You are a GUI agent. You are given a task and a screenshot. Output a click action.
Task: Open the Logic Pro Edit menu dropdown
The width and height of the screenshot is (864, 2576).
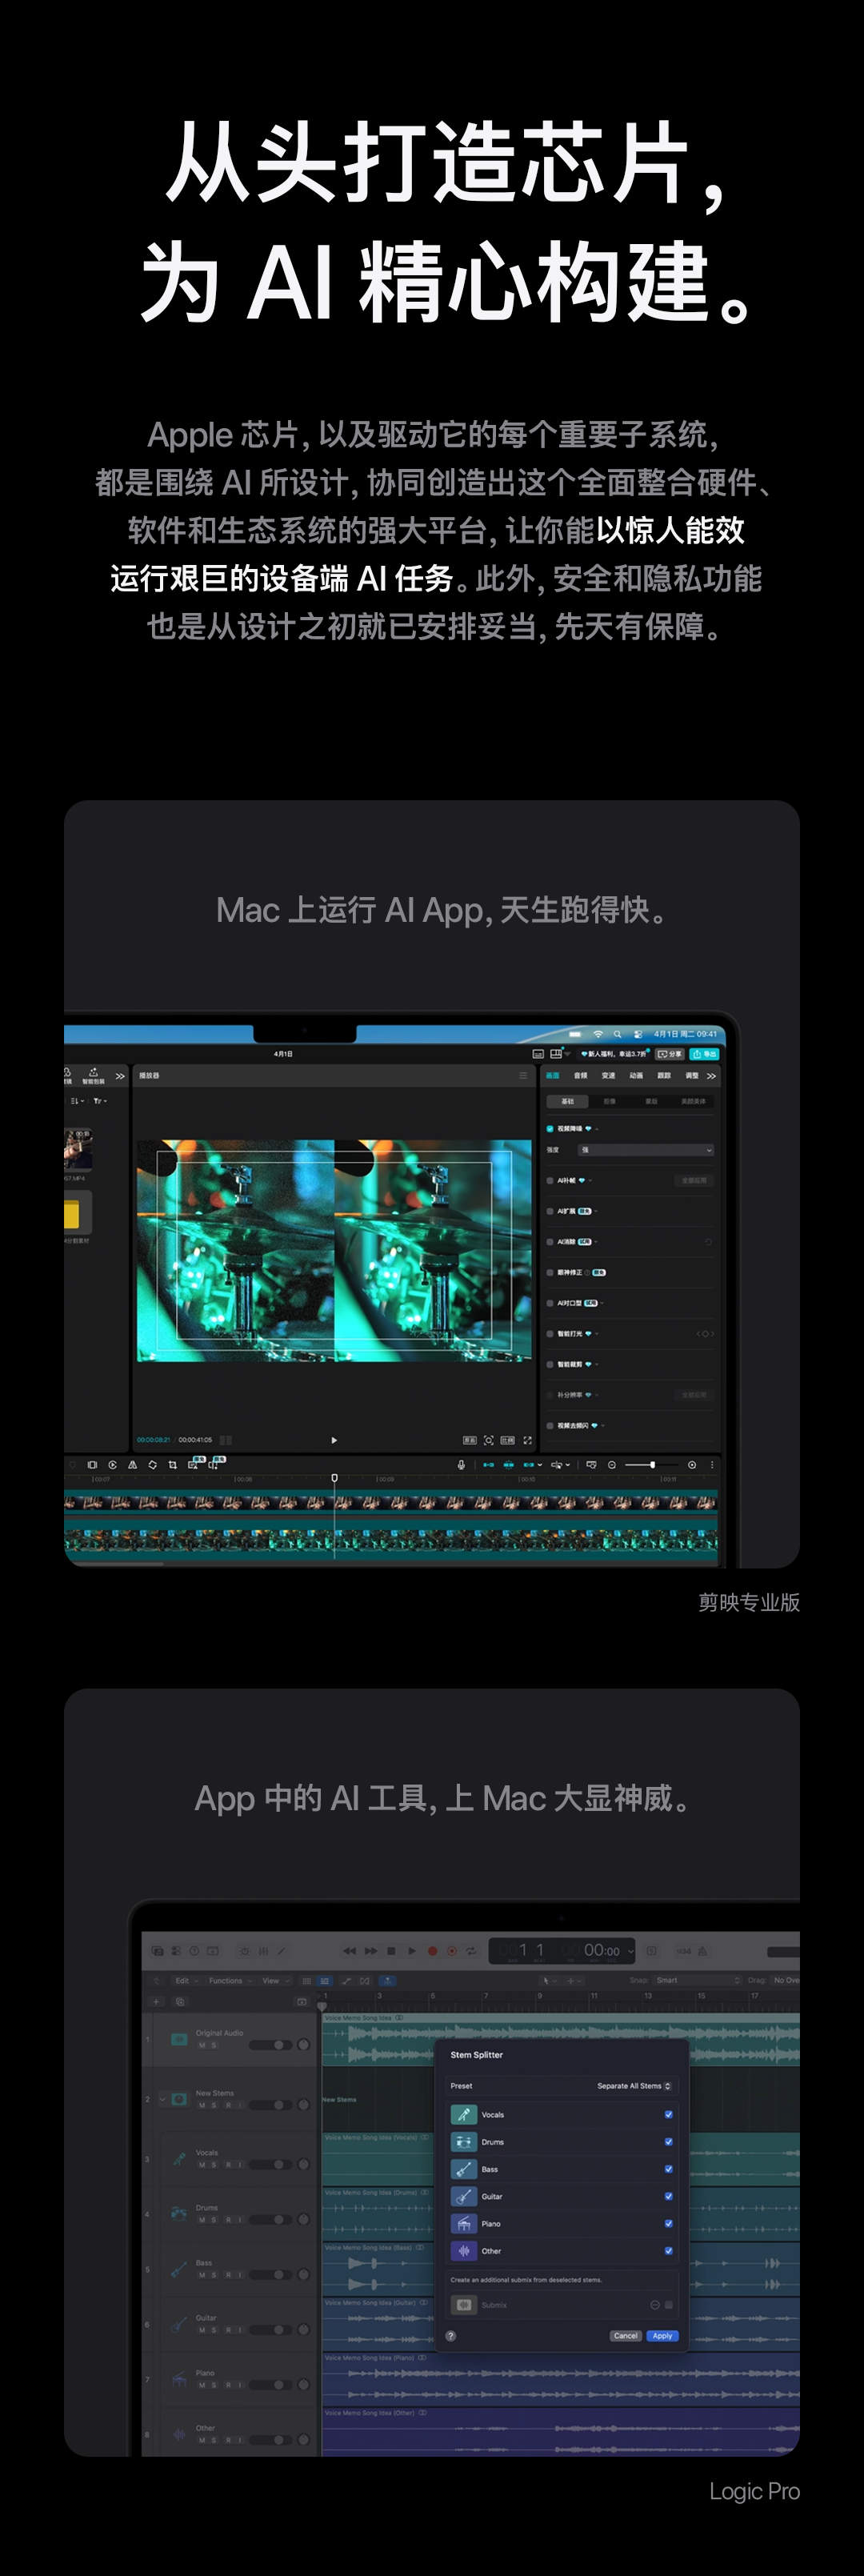click(x=186, y=1980)
